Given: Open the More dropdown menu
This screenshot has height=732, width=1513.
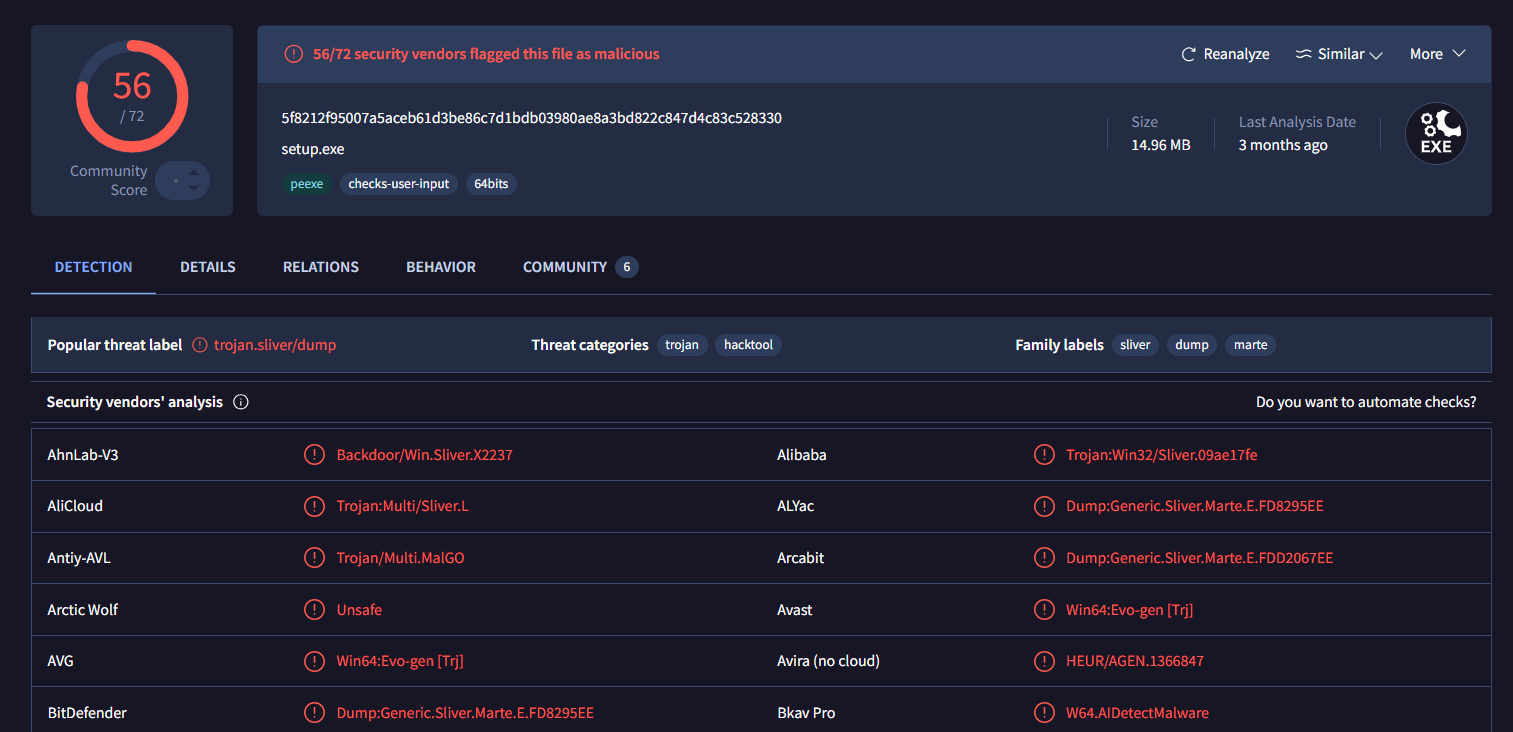Looking at the screenshot, I should pos(1437,54).
